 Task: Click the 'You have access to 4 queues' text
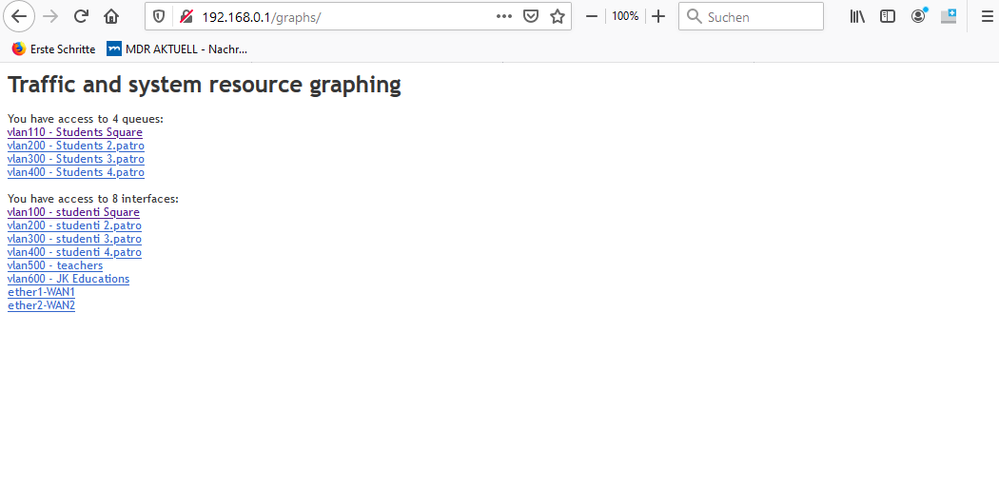(x=86, y=119)
